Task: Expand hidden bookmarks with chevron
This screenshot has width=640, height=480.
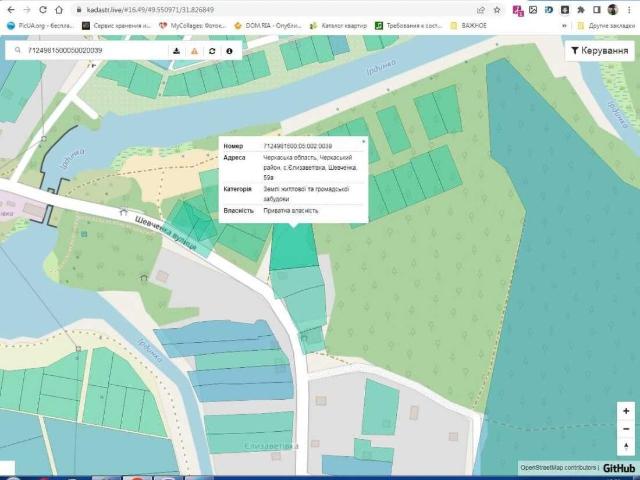Action: [x=564, y=25]
